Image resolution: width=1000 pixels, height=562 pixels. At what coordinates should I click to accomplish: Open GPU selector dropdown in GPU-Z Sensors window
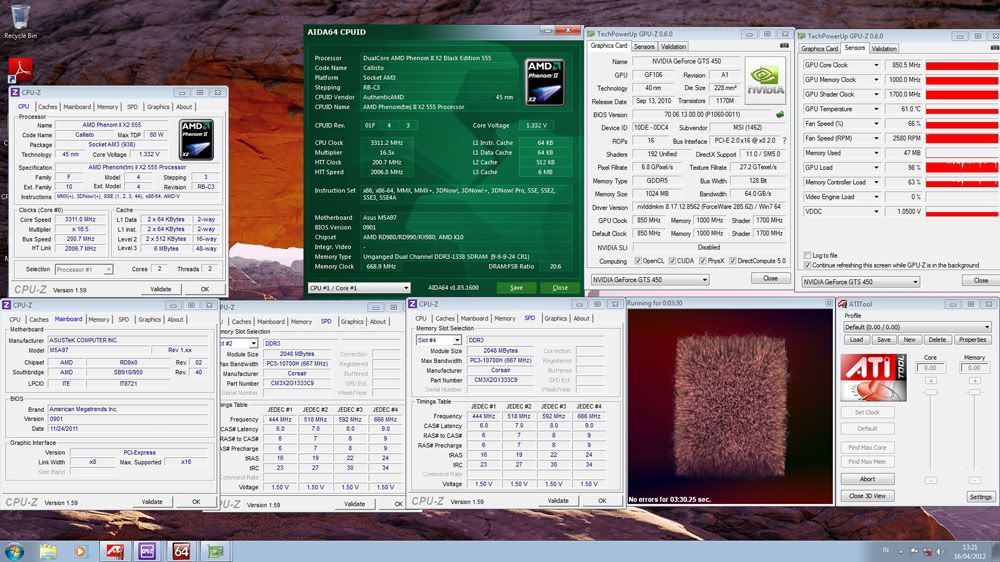pyautogui.click(x=860, y=281)
